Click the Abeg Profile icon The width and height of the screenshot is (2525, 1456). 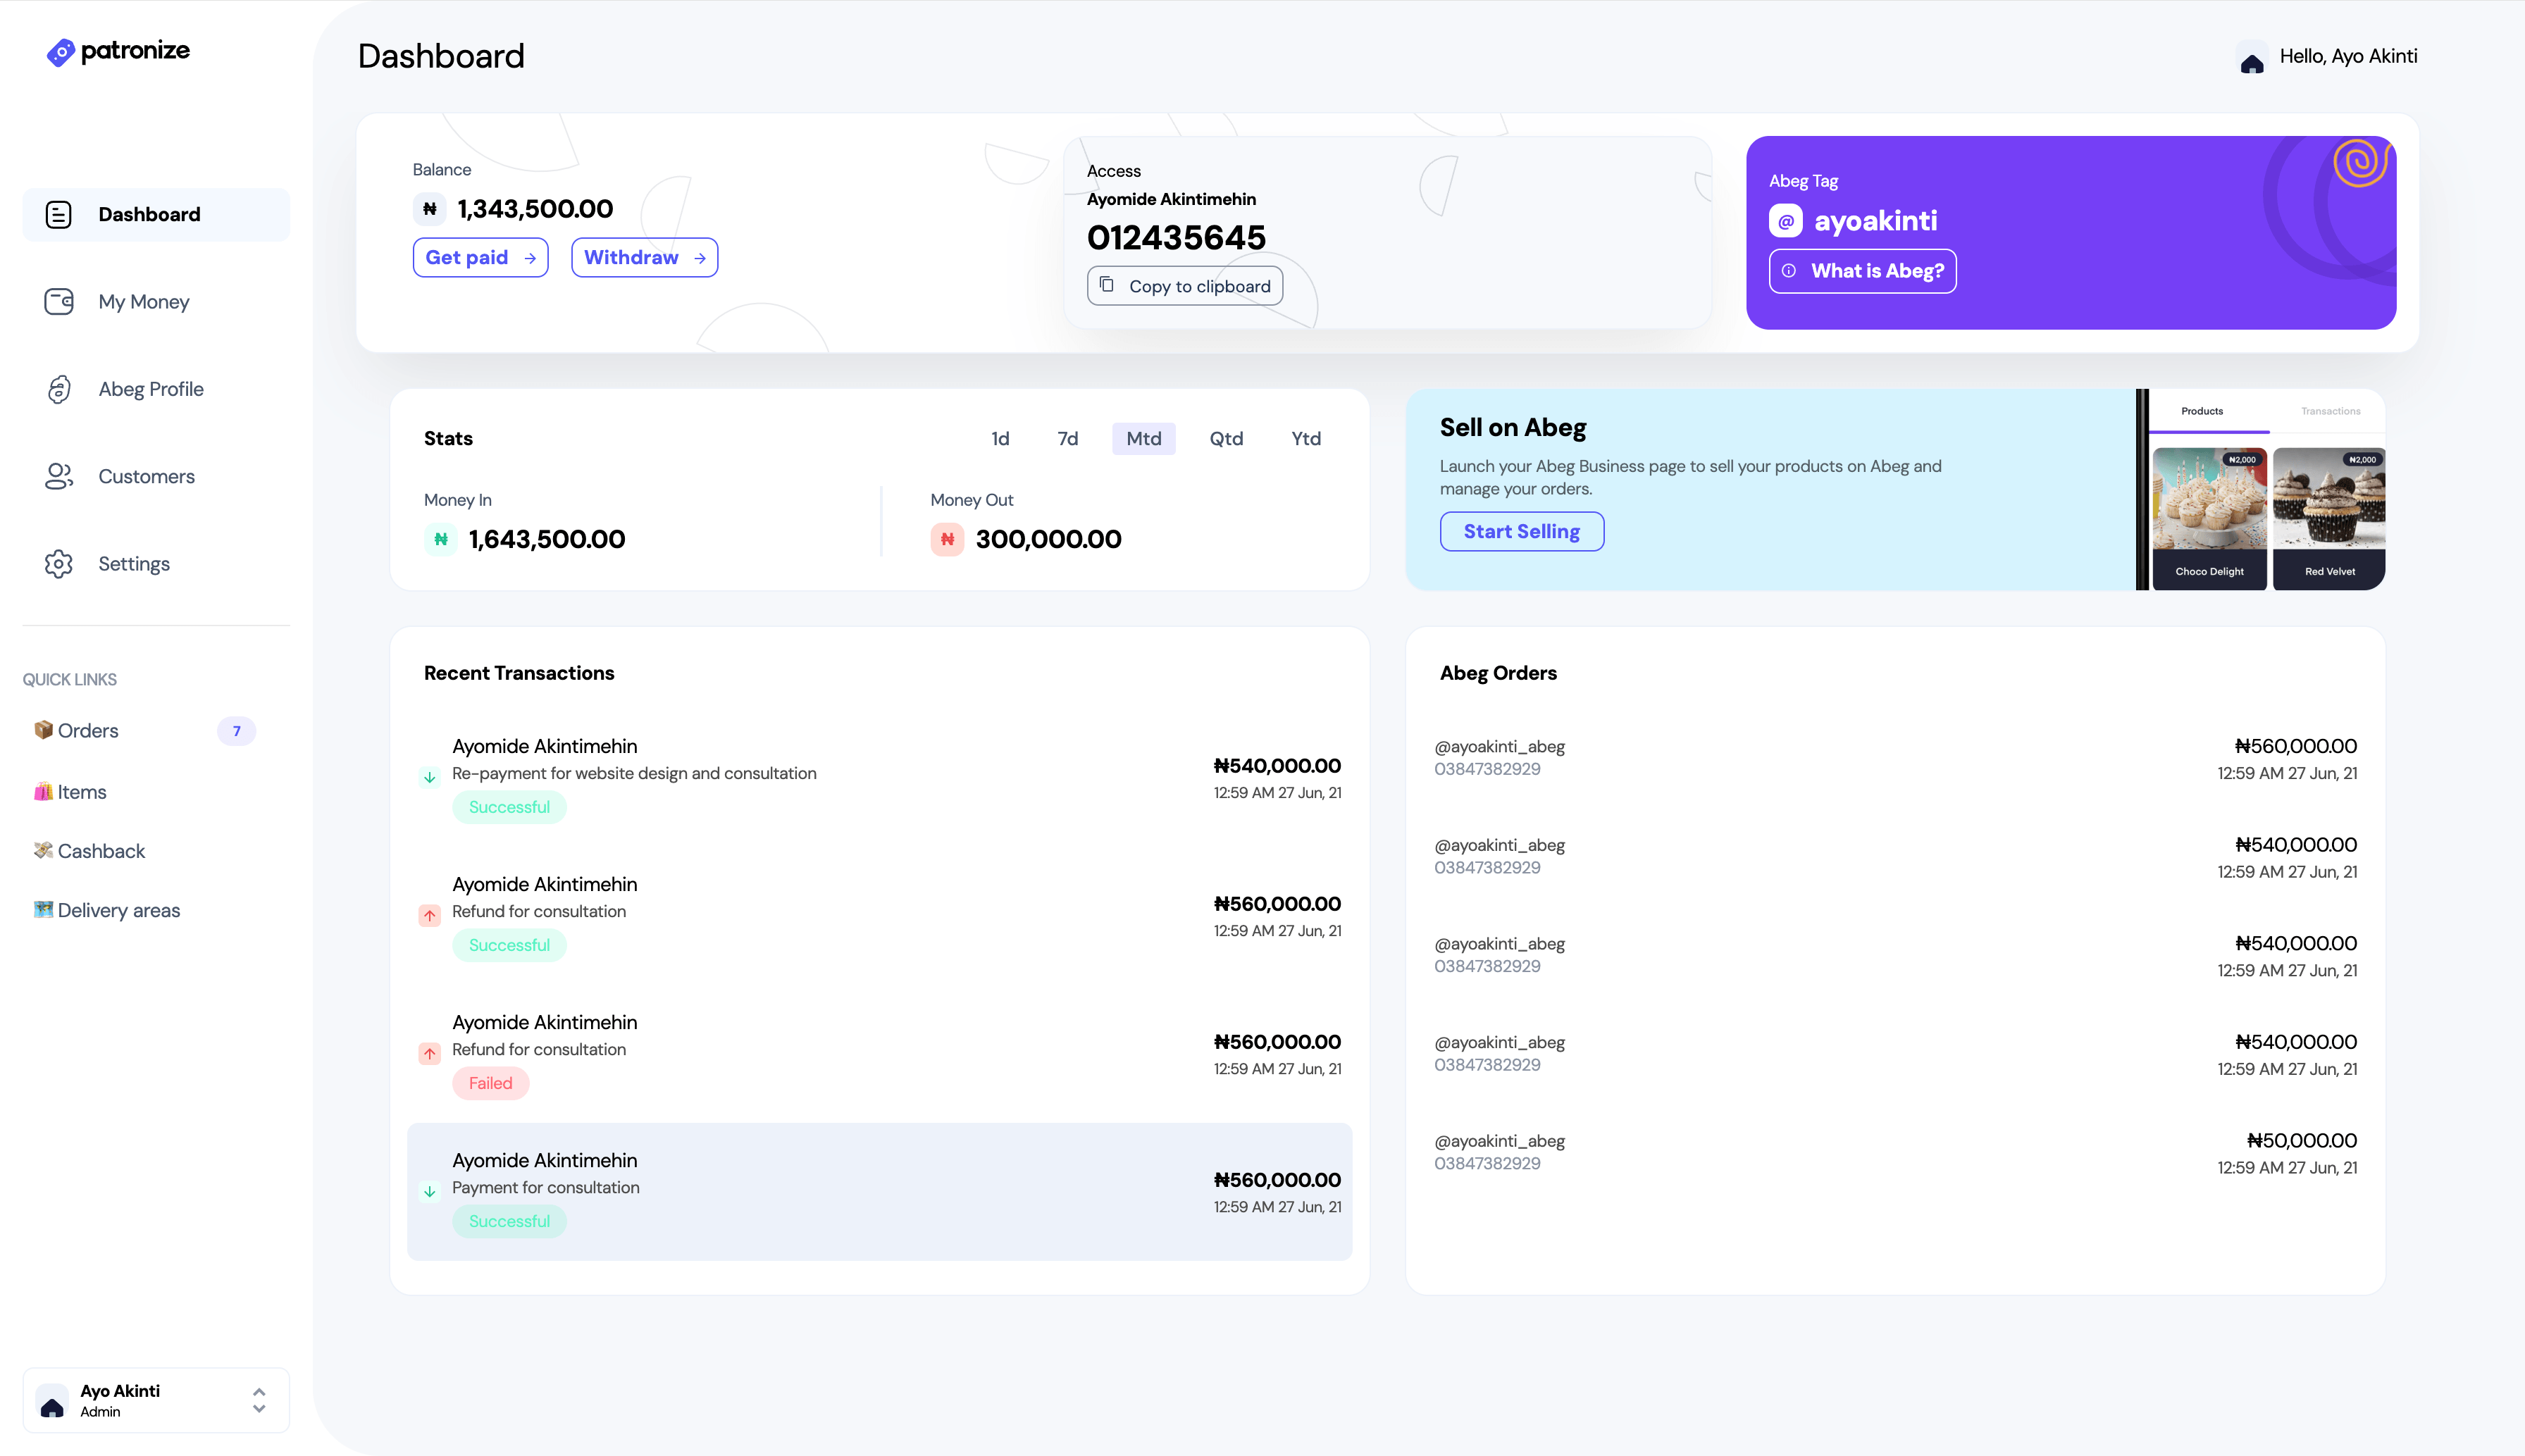[x=59, y=389]
